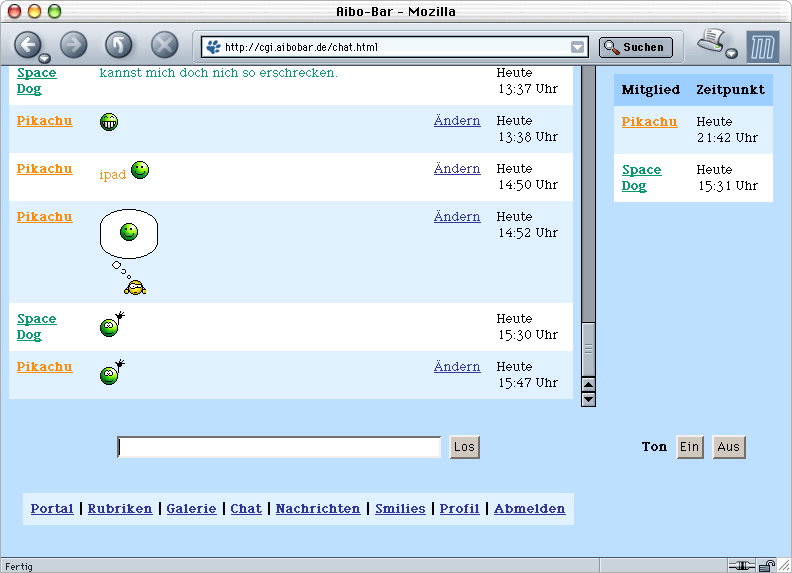This screenshot has height=573, width=792.
Task: Click Ändern link for the 14:50 message
Action: coord(457,169)
